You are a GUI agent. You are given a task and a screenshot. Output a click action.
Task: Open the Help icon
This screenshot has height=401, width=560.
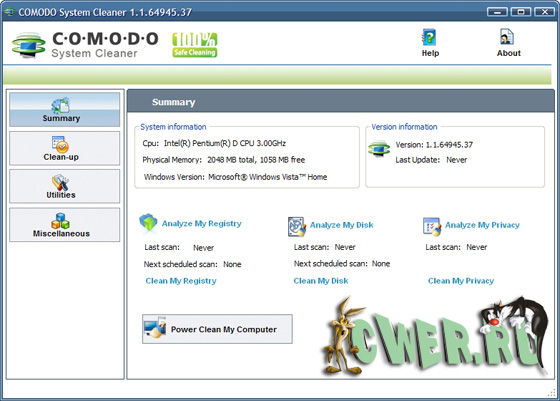click(429, 37)
